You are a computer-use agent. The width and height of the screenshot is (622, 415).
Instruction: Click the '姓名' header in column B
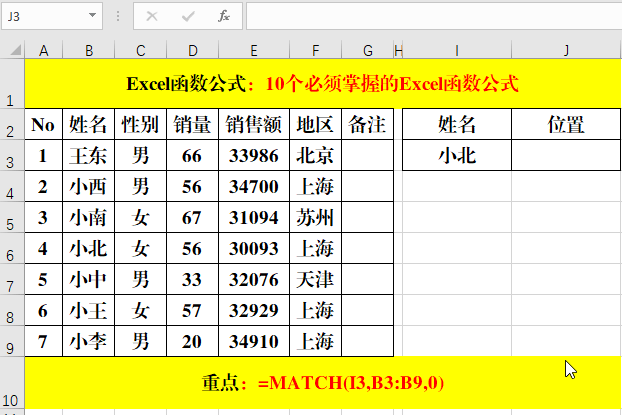(x=88, y=124)
